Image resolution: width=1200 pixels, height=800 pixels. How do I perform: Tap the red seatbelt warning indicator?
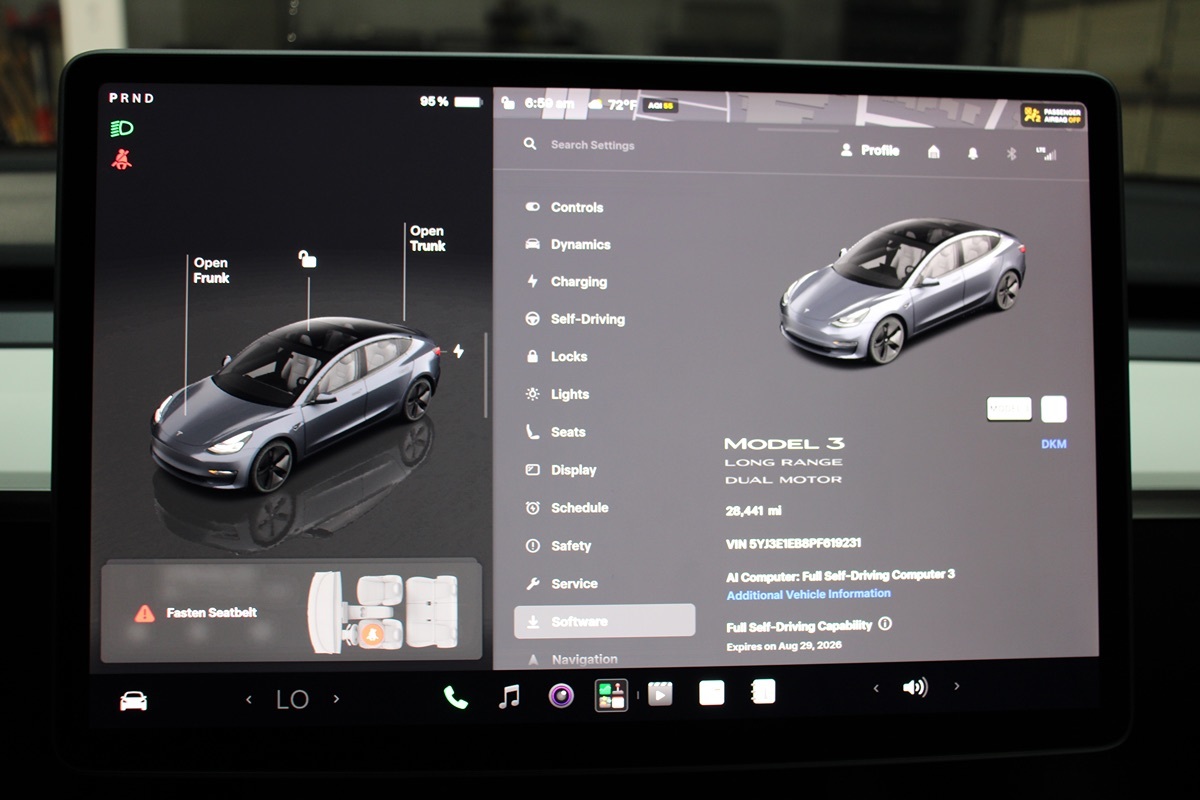tap(122, 159)
